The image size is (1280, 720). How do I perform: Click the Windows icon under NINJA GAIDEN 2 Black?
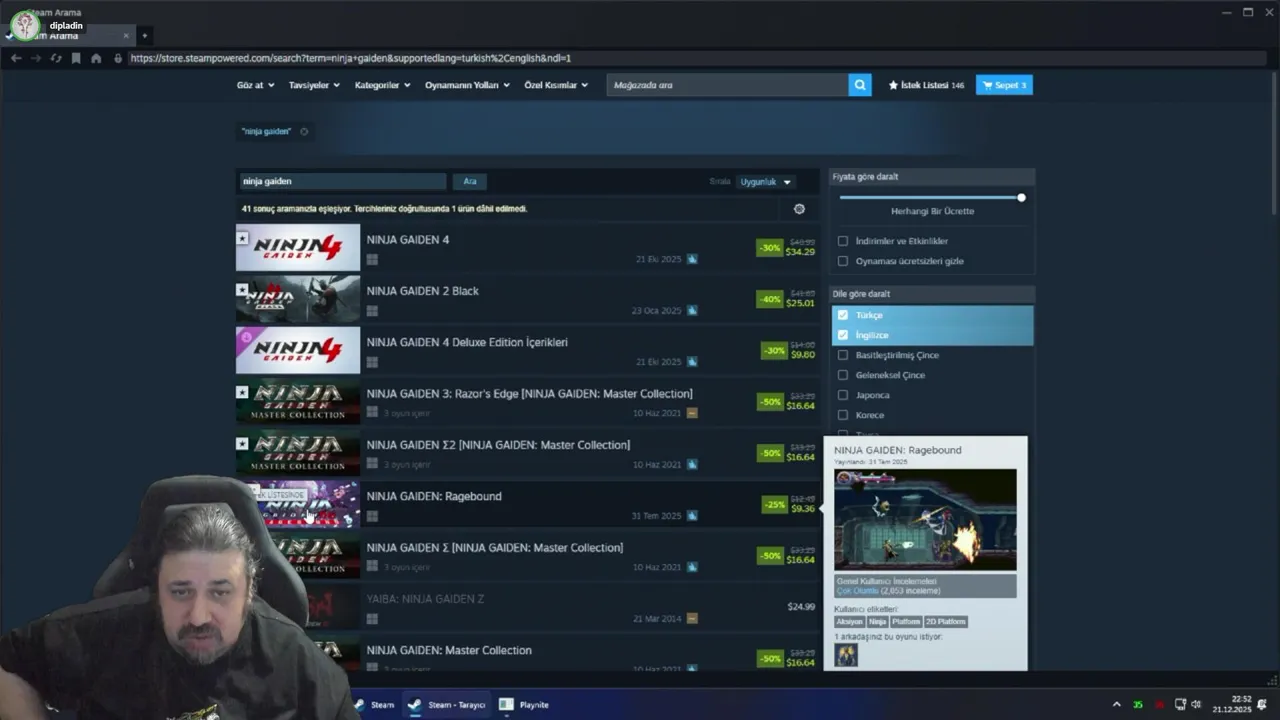372,310
